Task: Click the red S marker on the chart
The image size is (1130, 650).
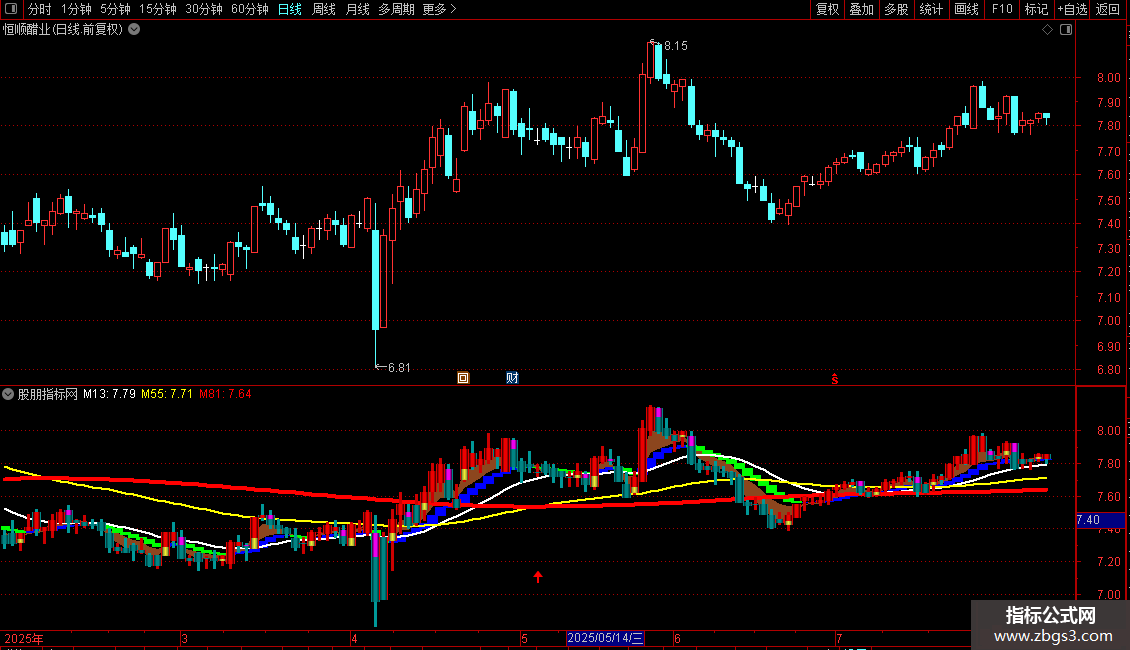Action: pos(835,378)
